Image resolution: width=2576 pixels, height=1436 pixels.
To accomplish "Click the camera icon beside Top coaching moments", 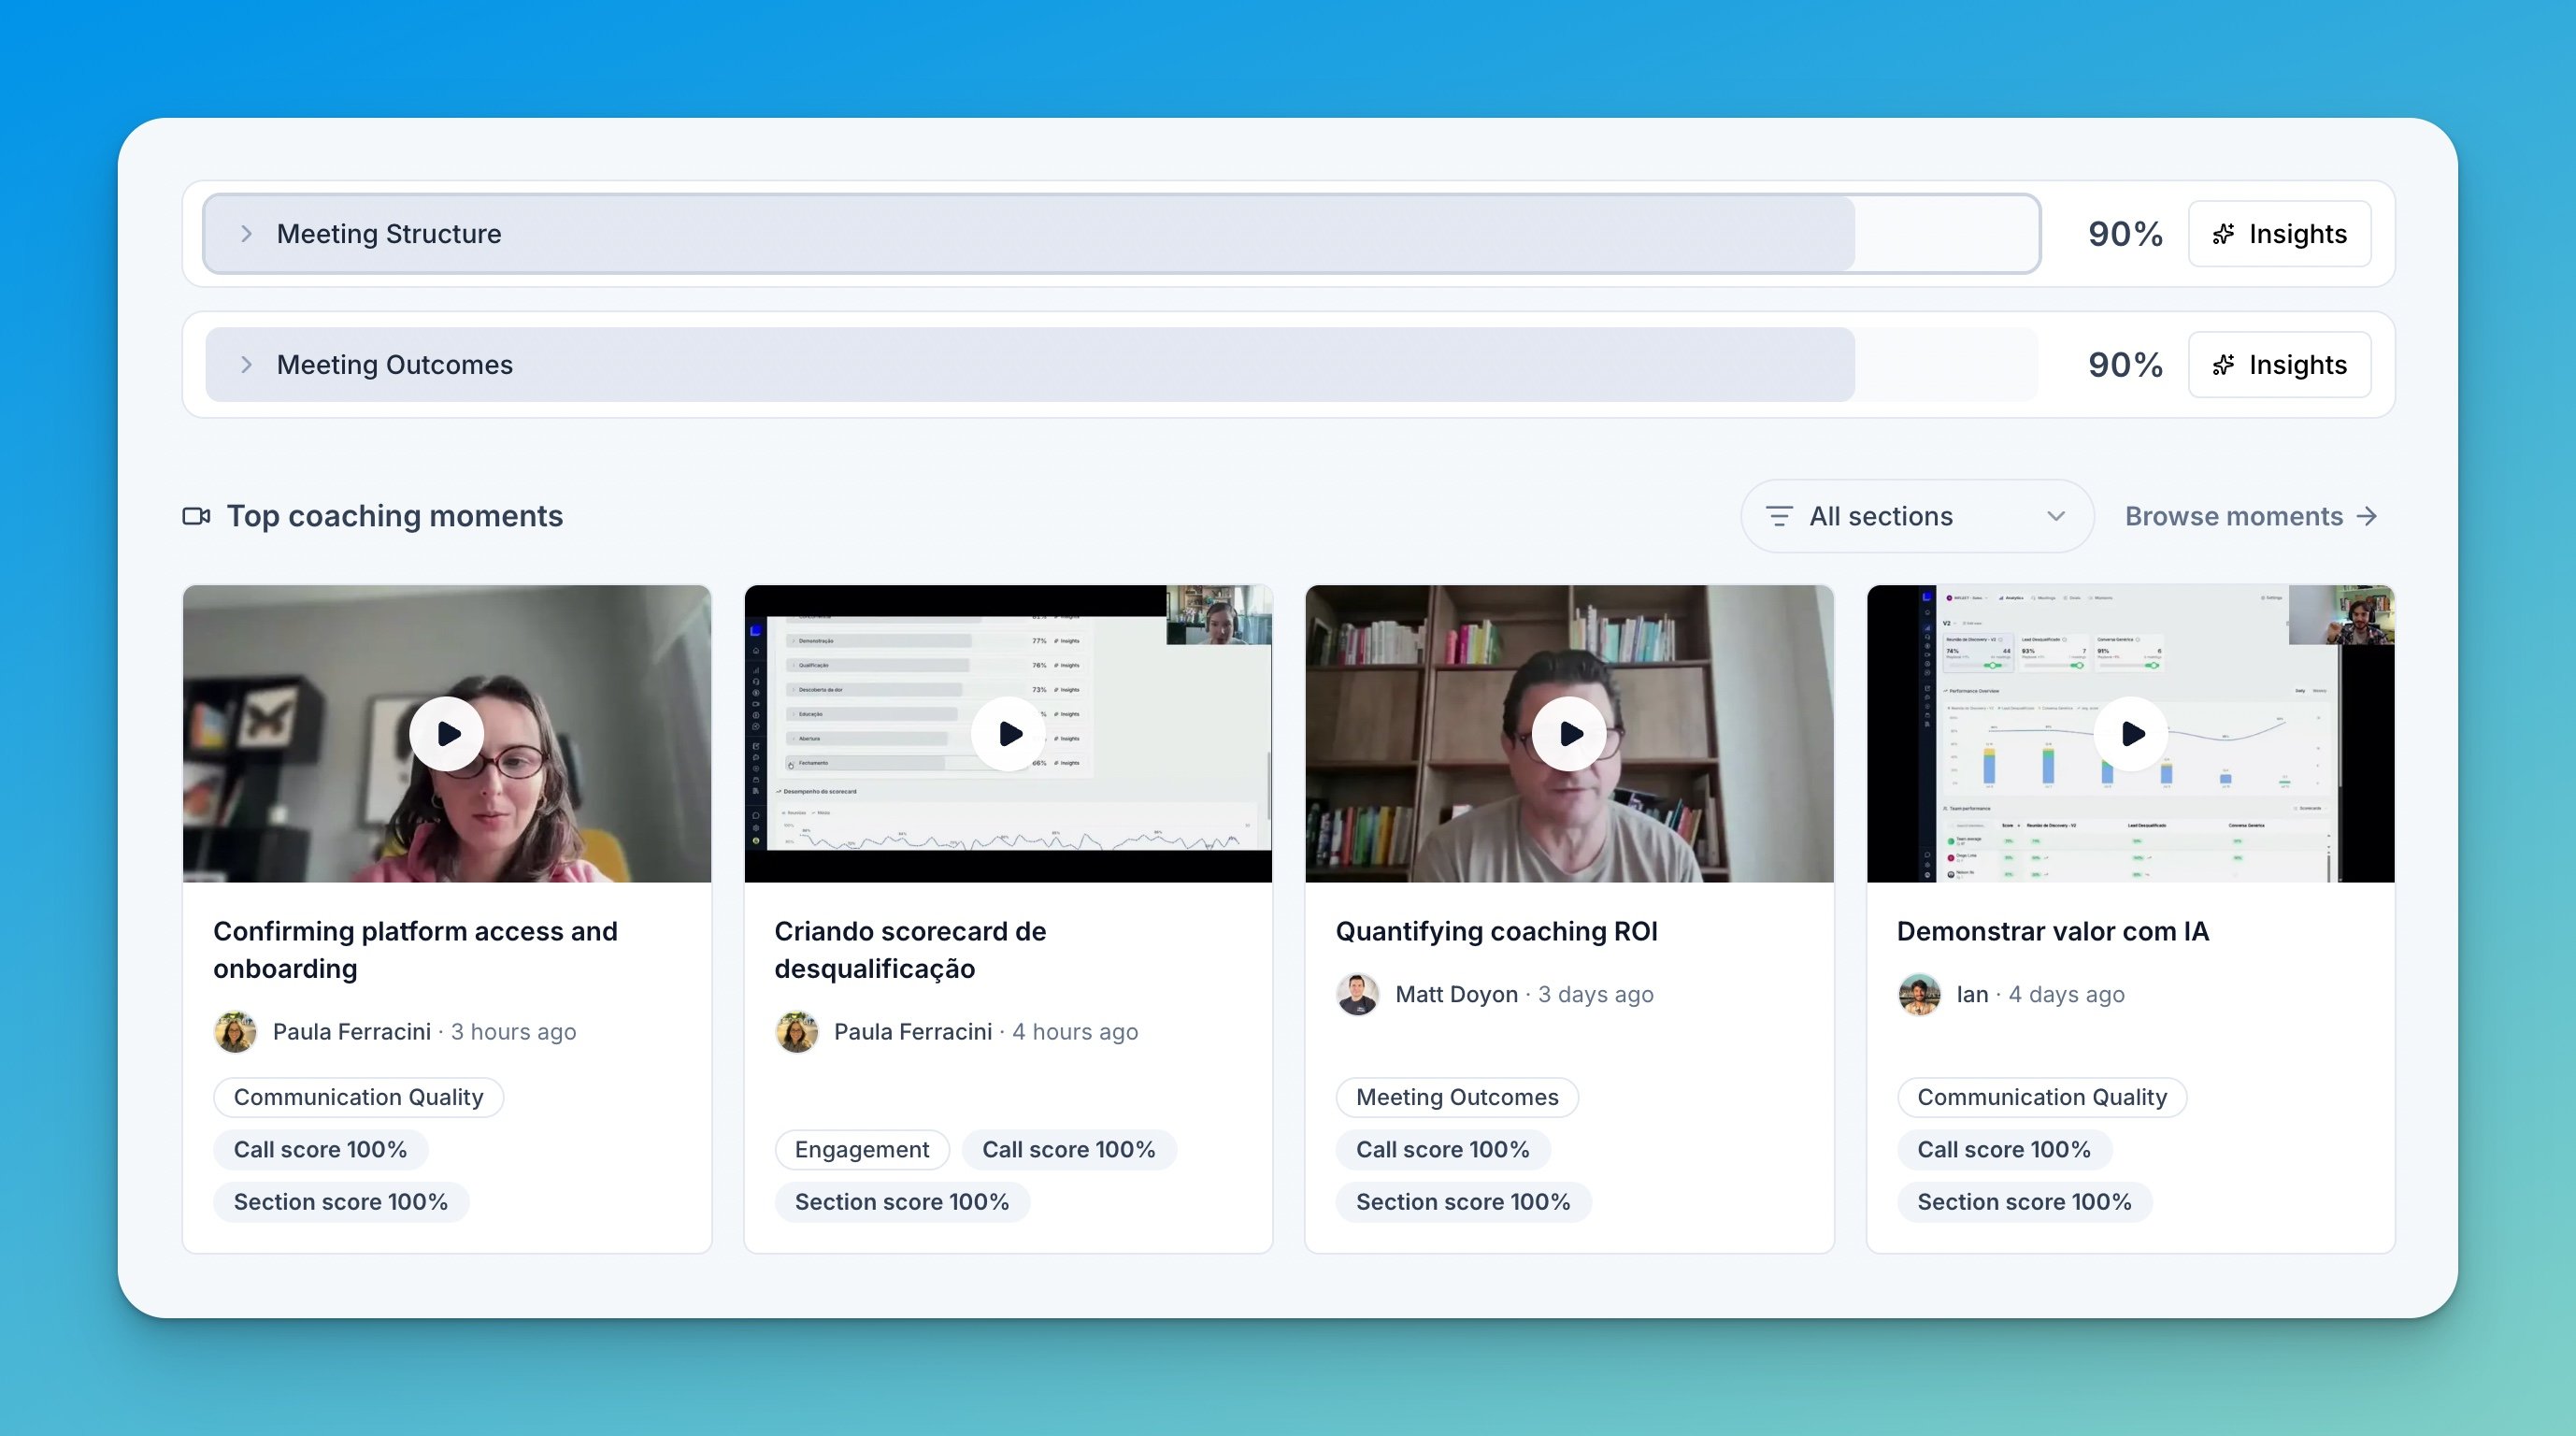I will tap(196, 516).
